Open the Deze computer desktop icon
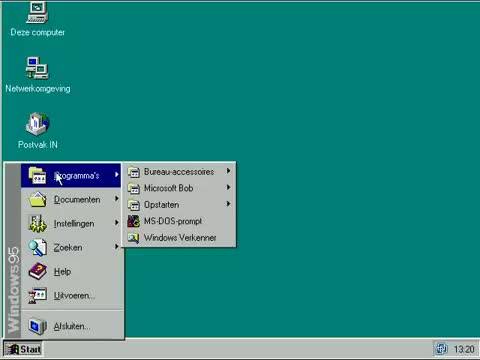This screenshot has height=360, width=480. tap(37, 13)
